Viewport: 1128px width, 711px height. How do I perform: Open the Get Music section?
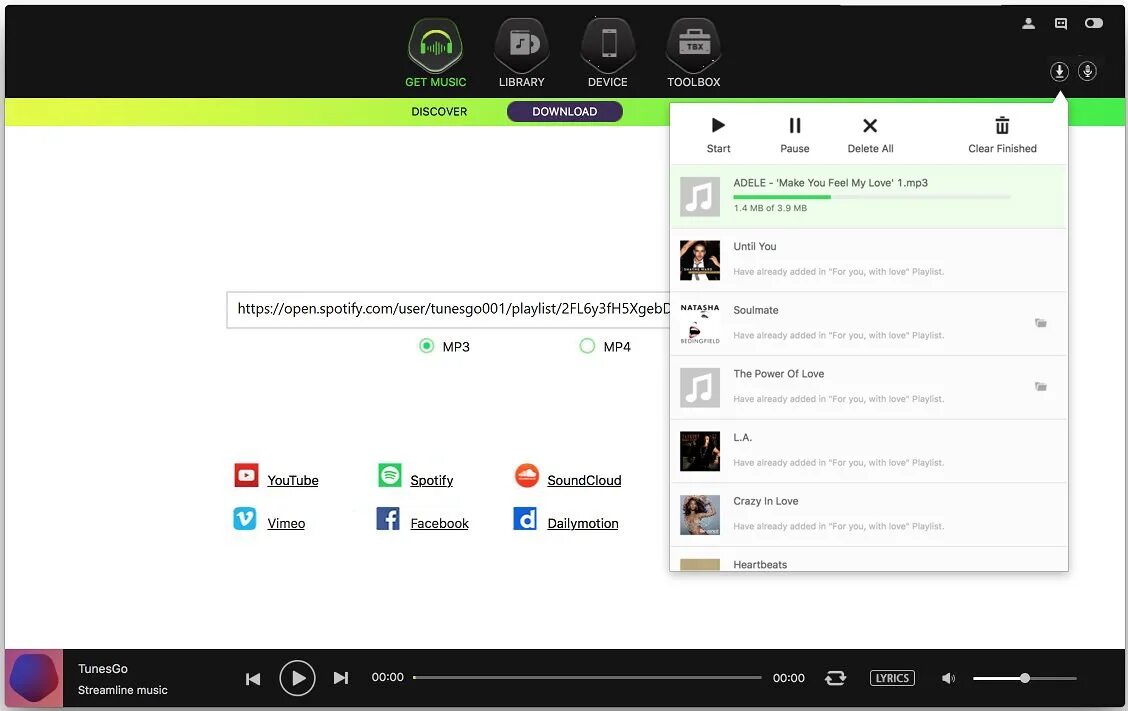coord(435,53)
